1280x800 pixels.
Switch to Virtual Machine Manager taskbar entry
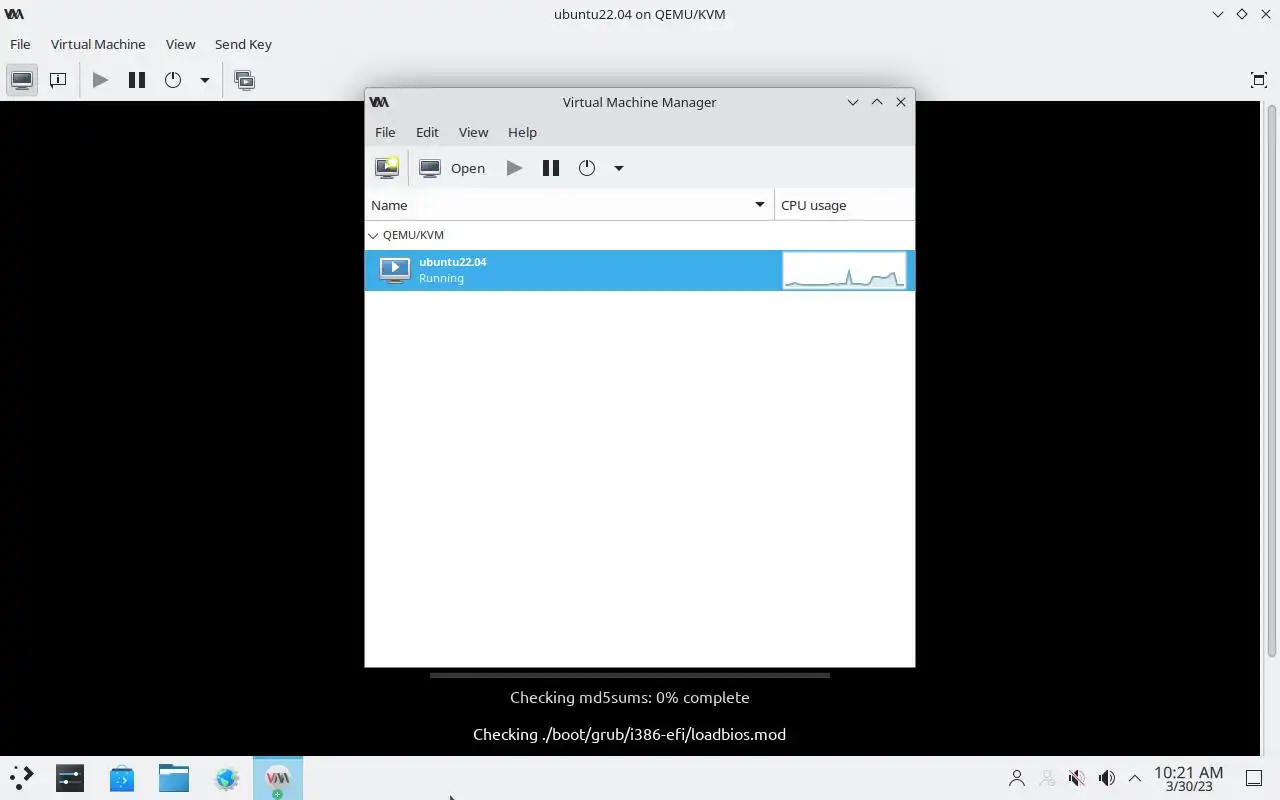tap(278, 777)
